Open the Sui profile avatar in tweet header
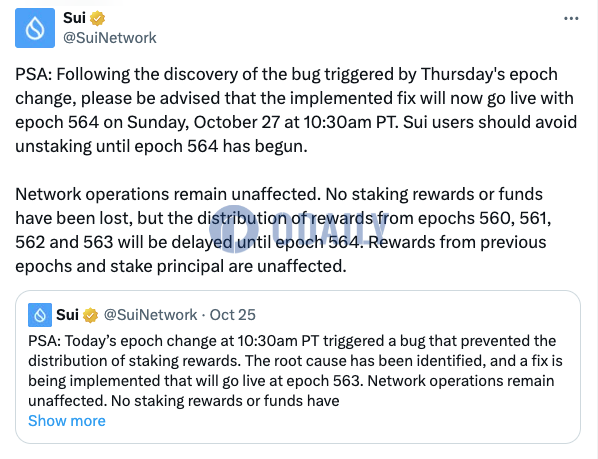 coord(35,28)
